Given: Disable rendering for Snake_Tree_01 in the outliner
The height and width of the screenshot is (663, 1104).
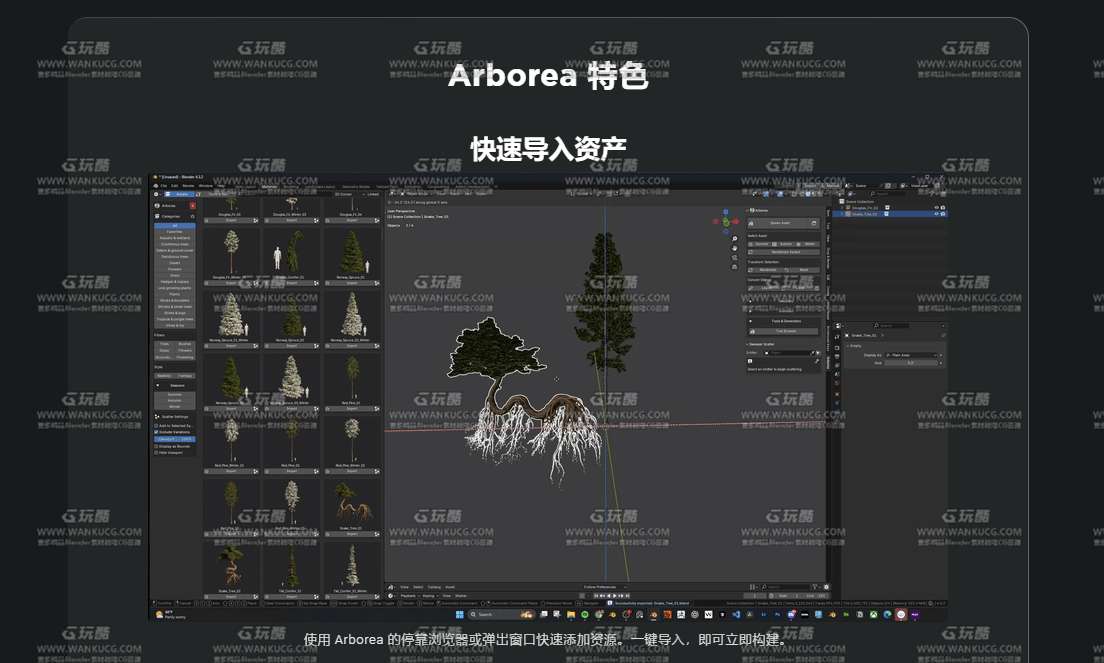Looking at the screenshot, I should pos(943,214).
